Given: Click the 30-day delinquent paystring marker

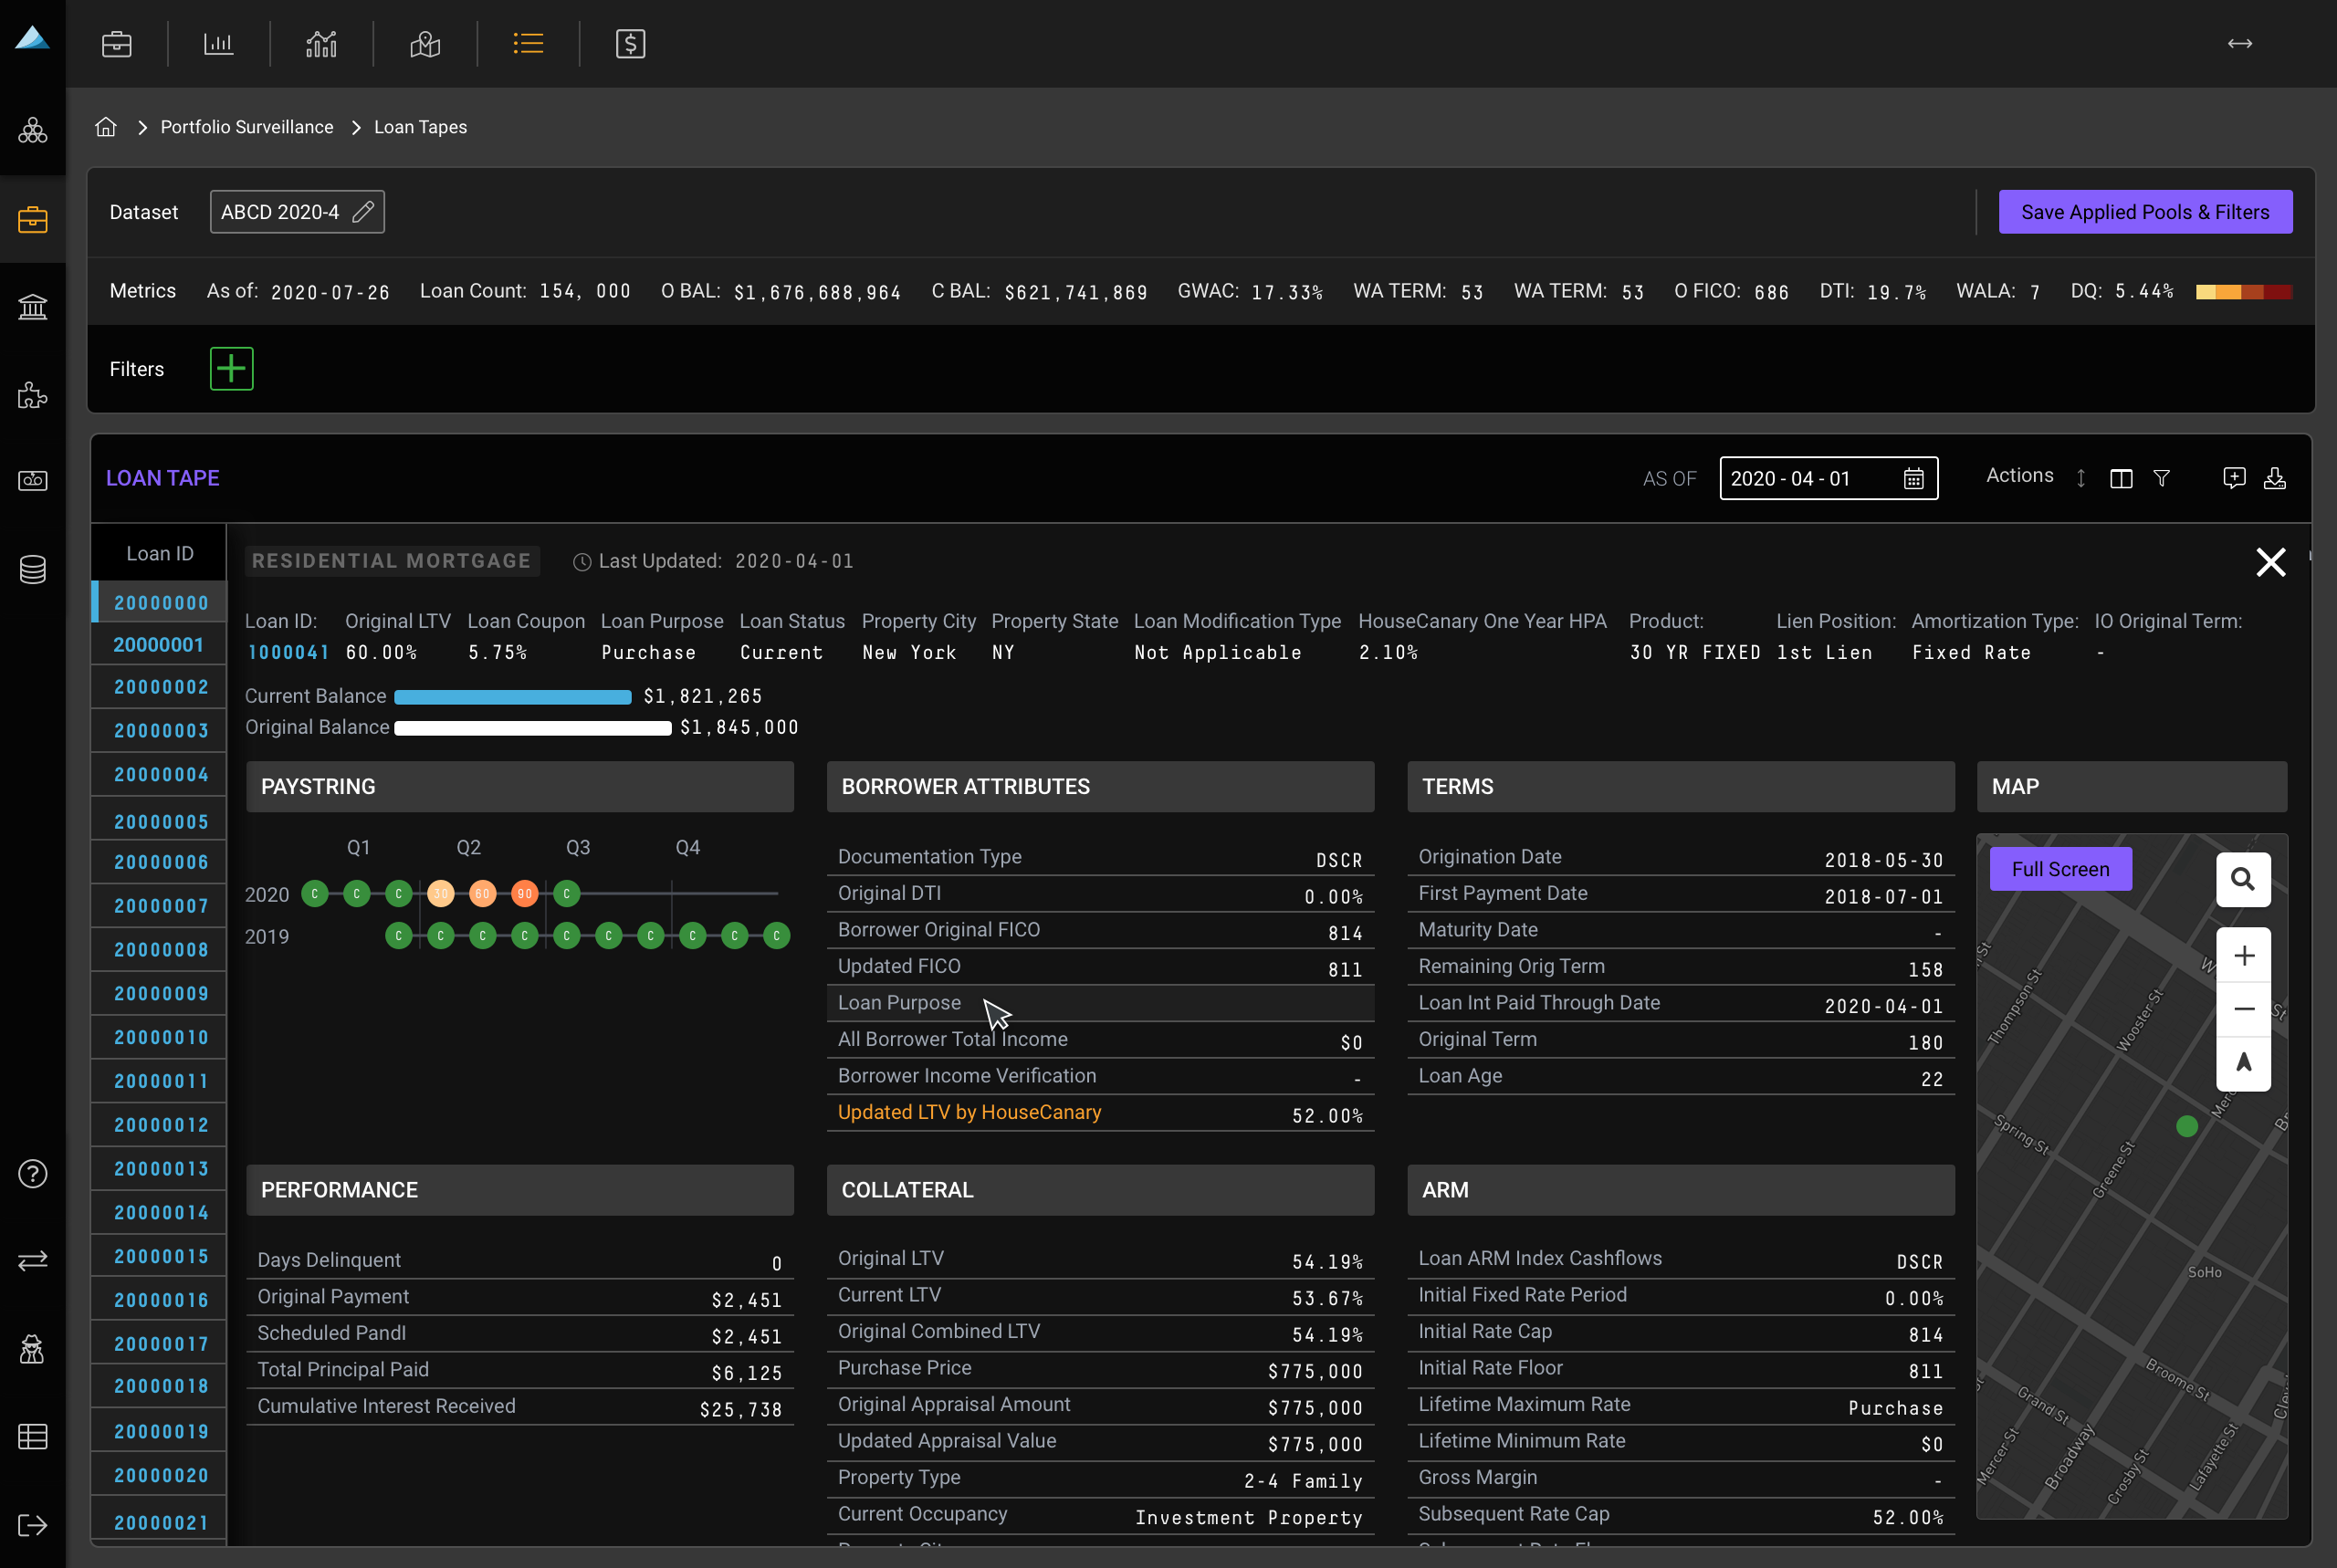Looking at the screenshot, I should [441, 893].
